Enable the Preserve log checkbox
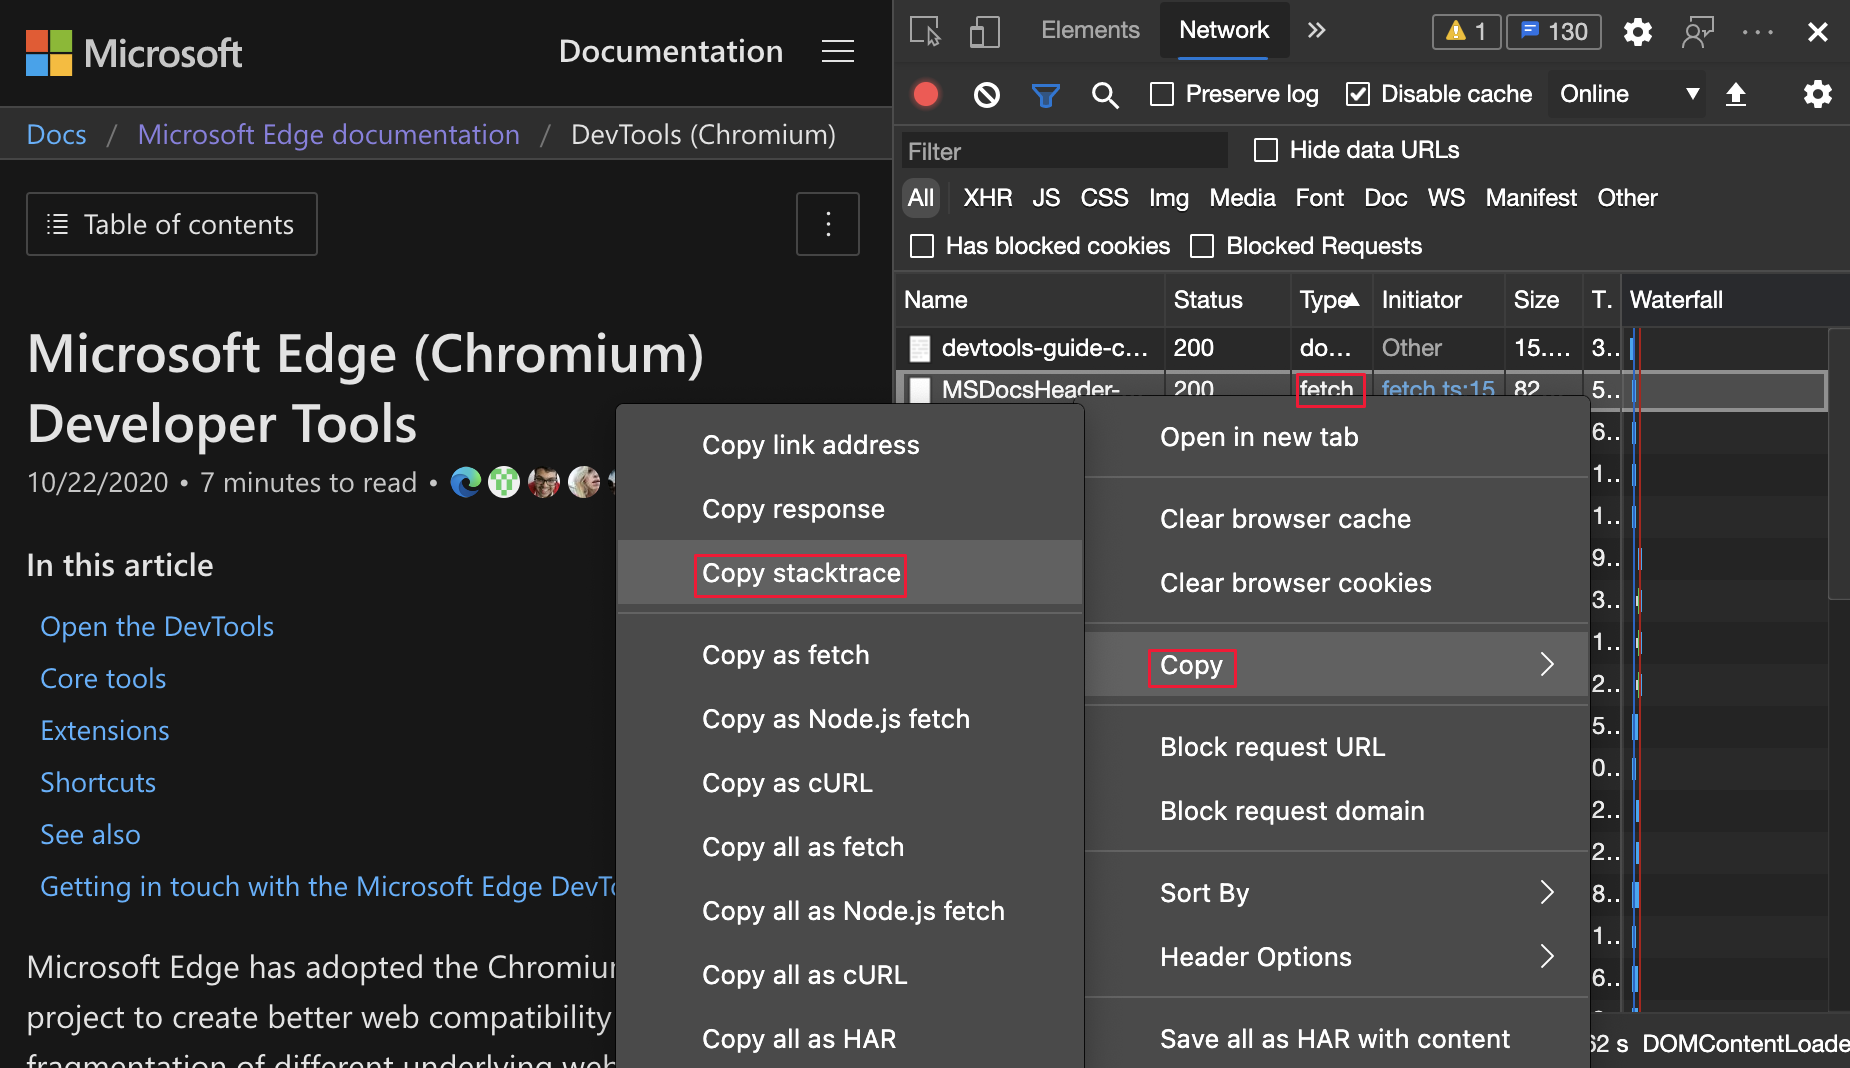 (x=1161, y=93)
